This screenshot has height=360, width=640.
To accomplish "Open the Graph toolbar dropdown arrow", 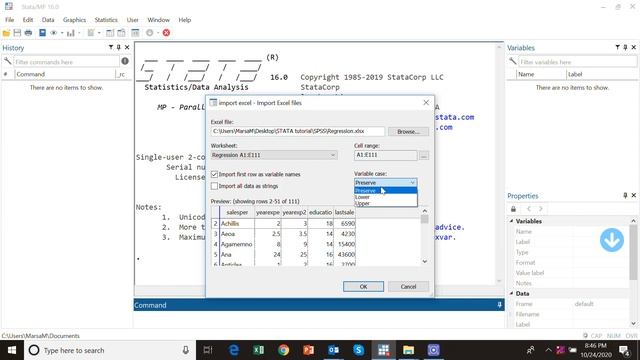I will click(x=79, y=33).
